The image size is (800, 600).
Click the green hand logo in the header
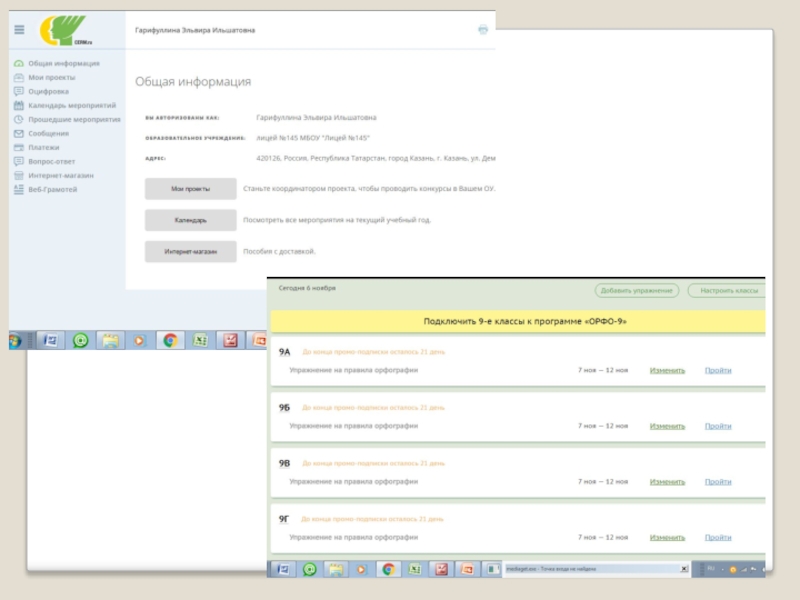pos(64,30)
